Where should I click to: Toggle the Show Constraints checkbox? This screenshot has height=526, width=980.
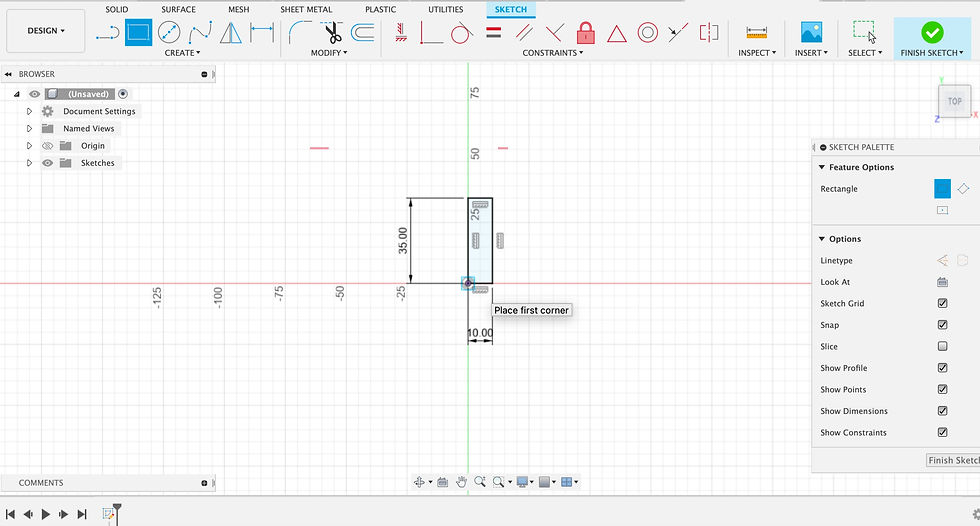942,432
